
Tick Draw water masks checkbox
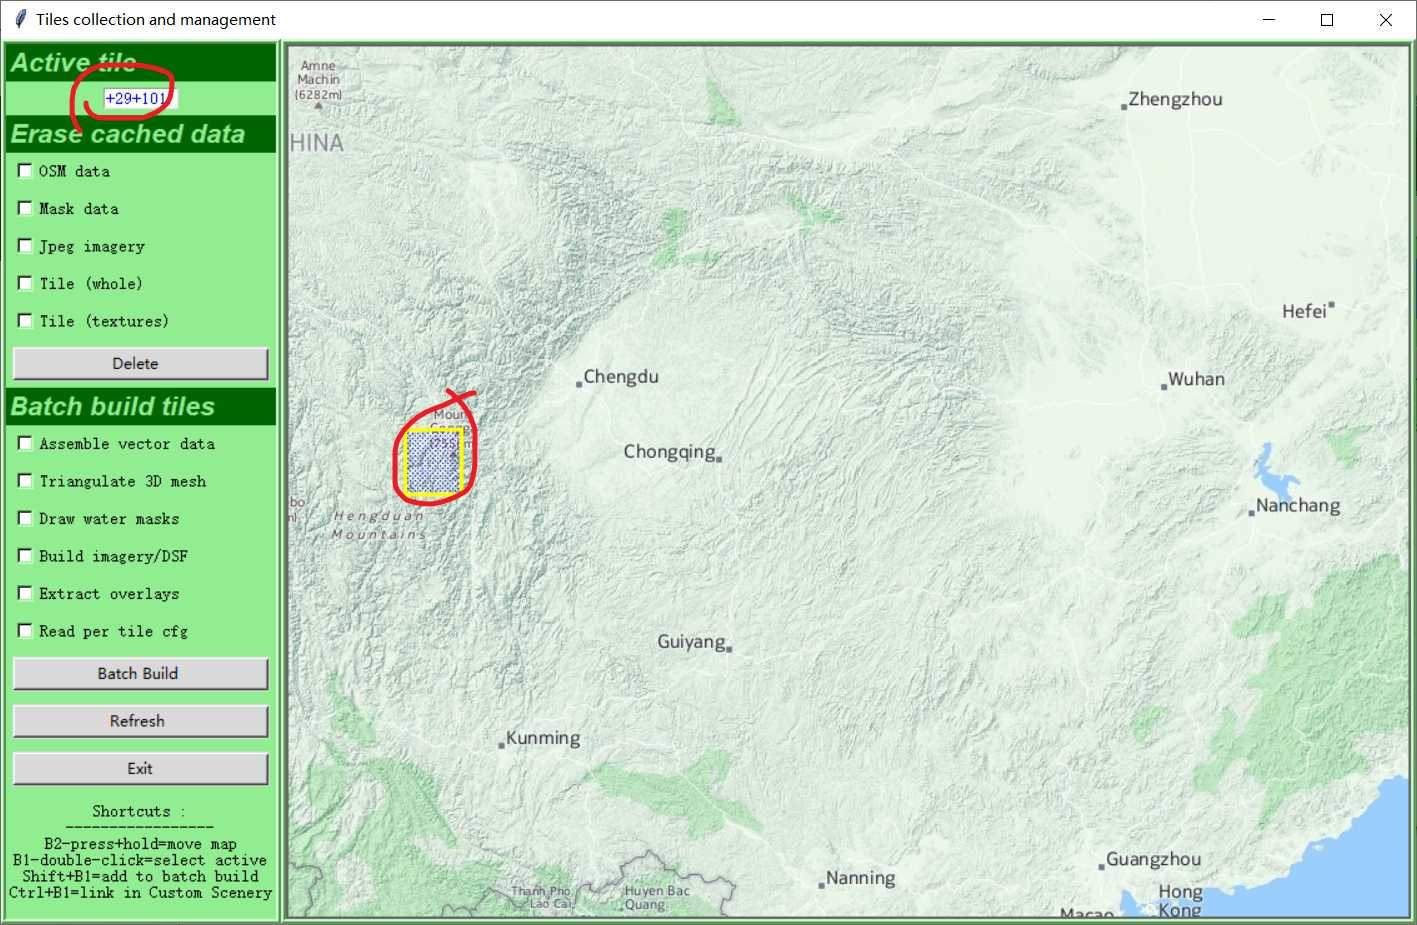[25, 518]
